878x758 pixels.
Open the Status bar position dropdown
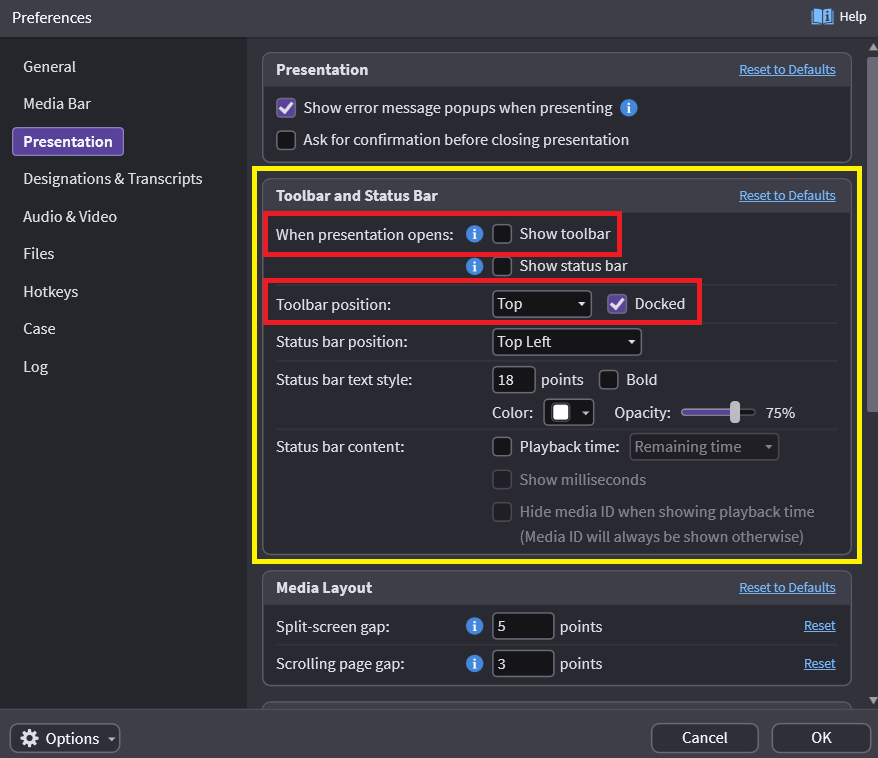(566, 342)
